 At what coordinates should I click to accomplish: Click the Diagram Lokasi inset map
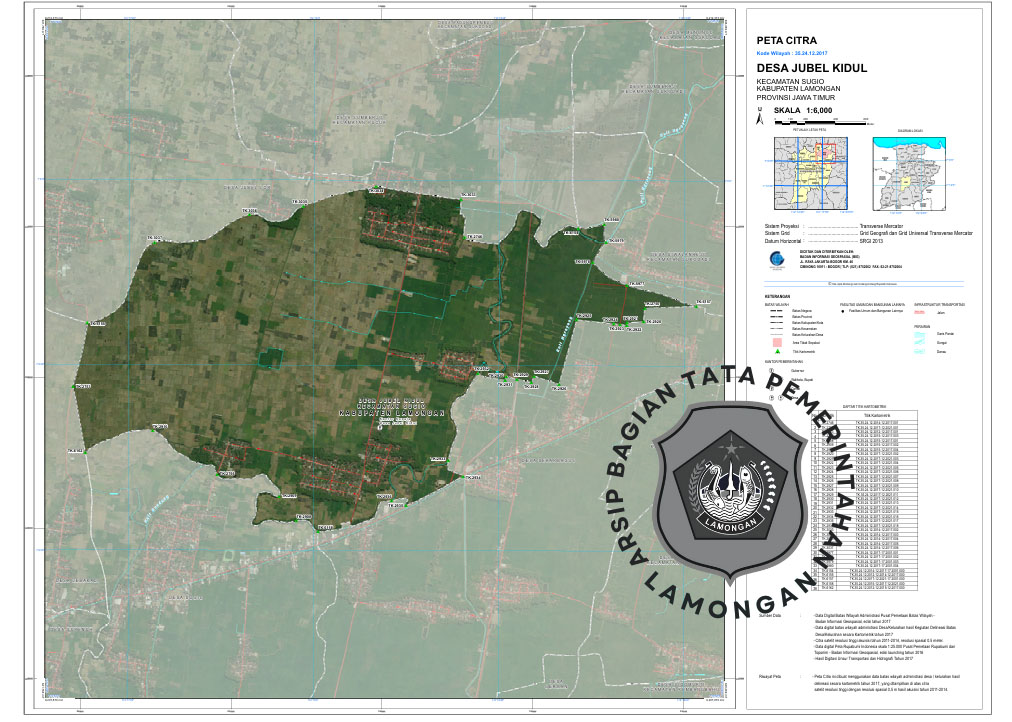910,174
